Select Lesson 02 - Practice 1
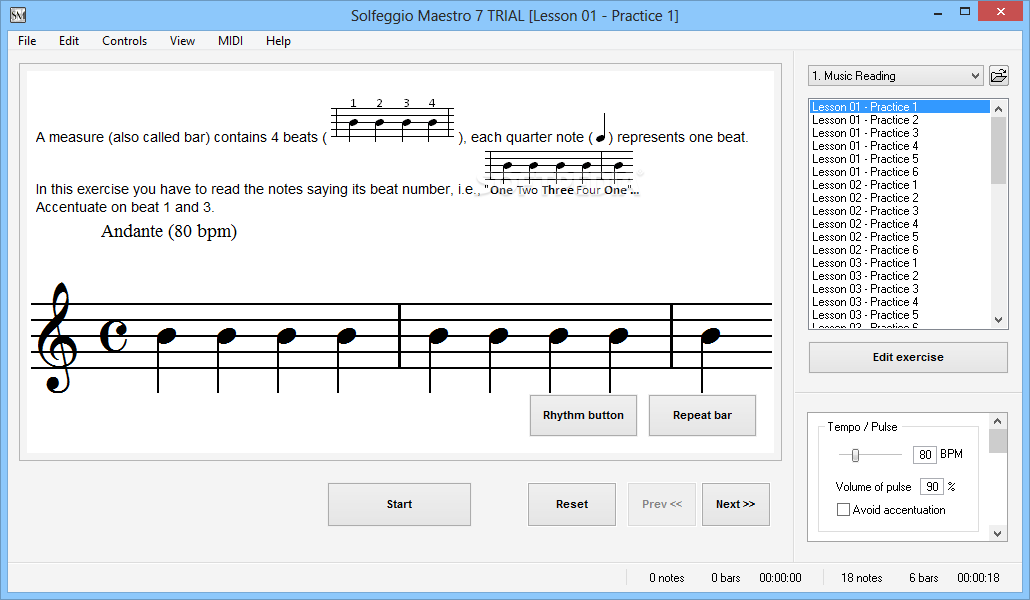 899,185
